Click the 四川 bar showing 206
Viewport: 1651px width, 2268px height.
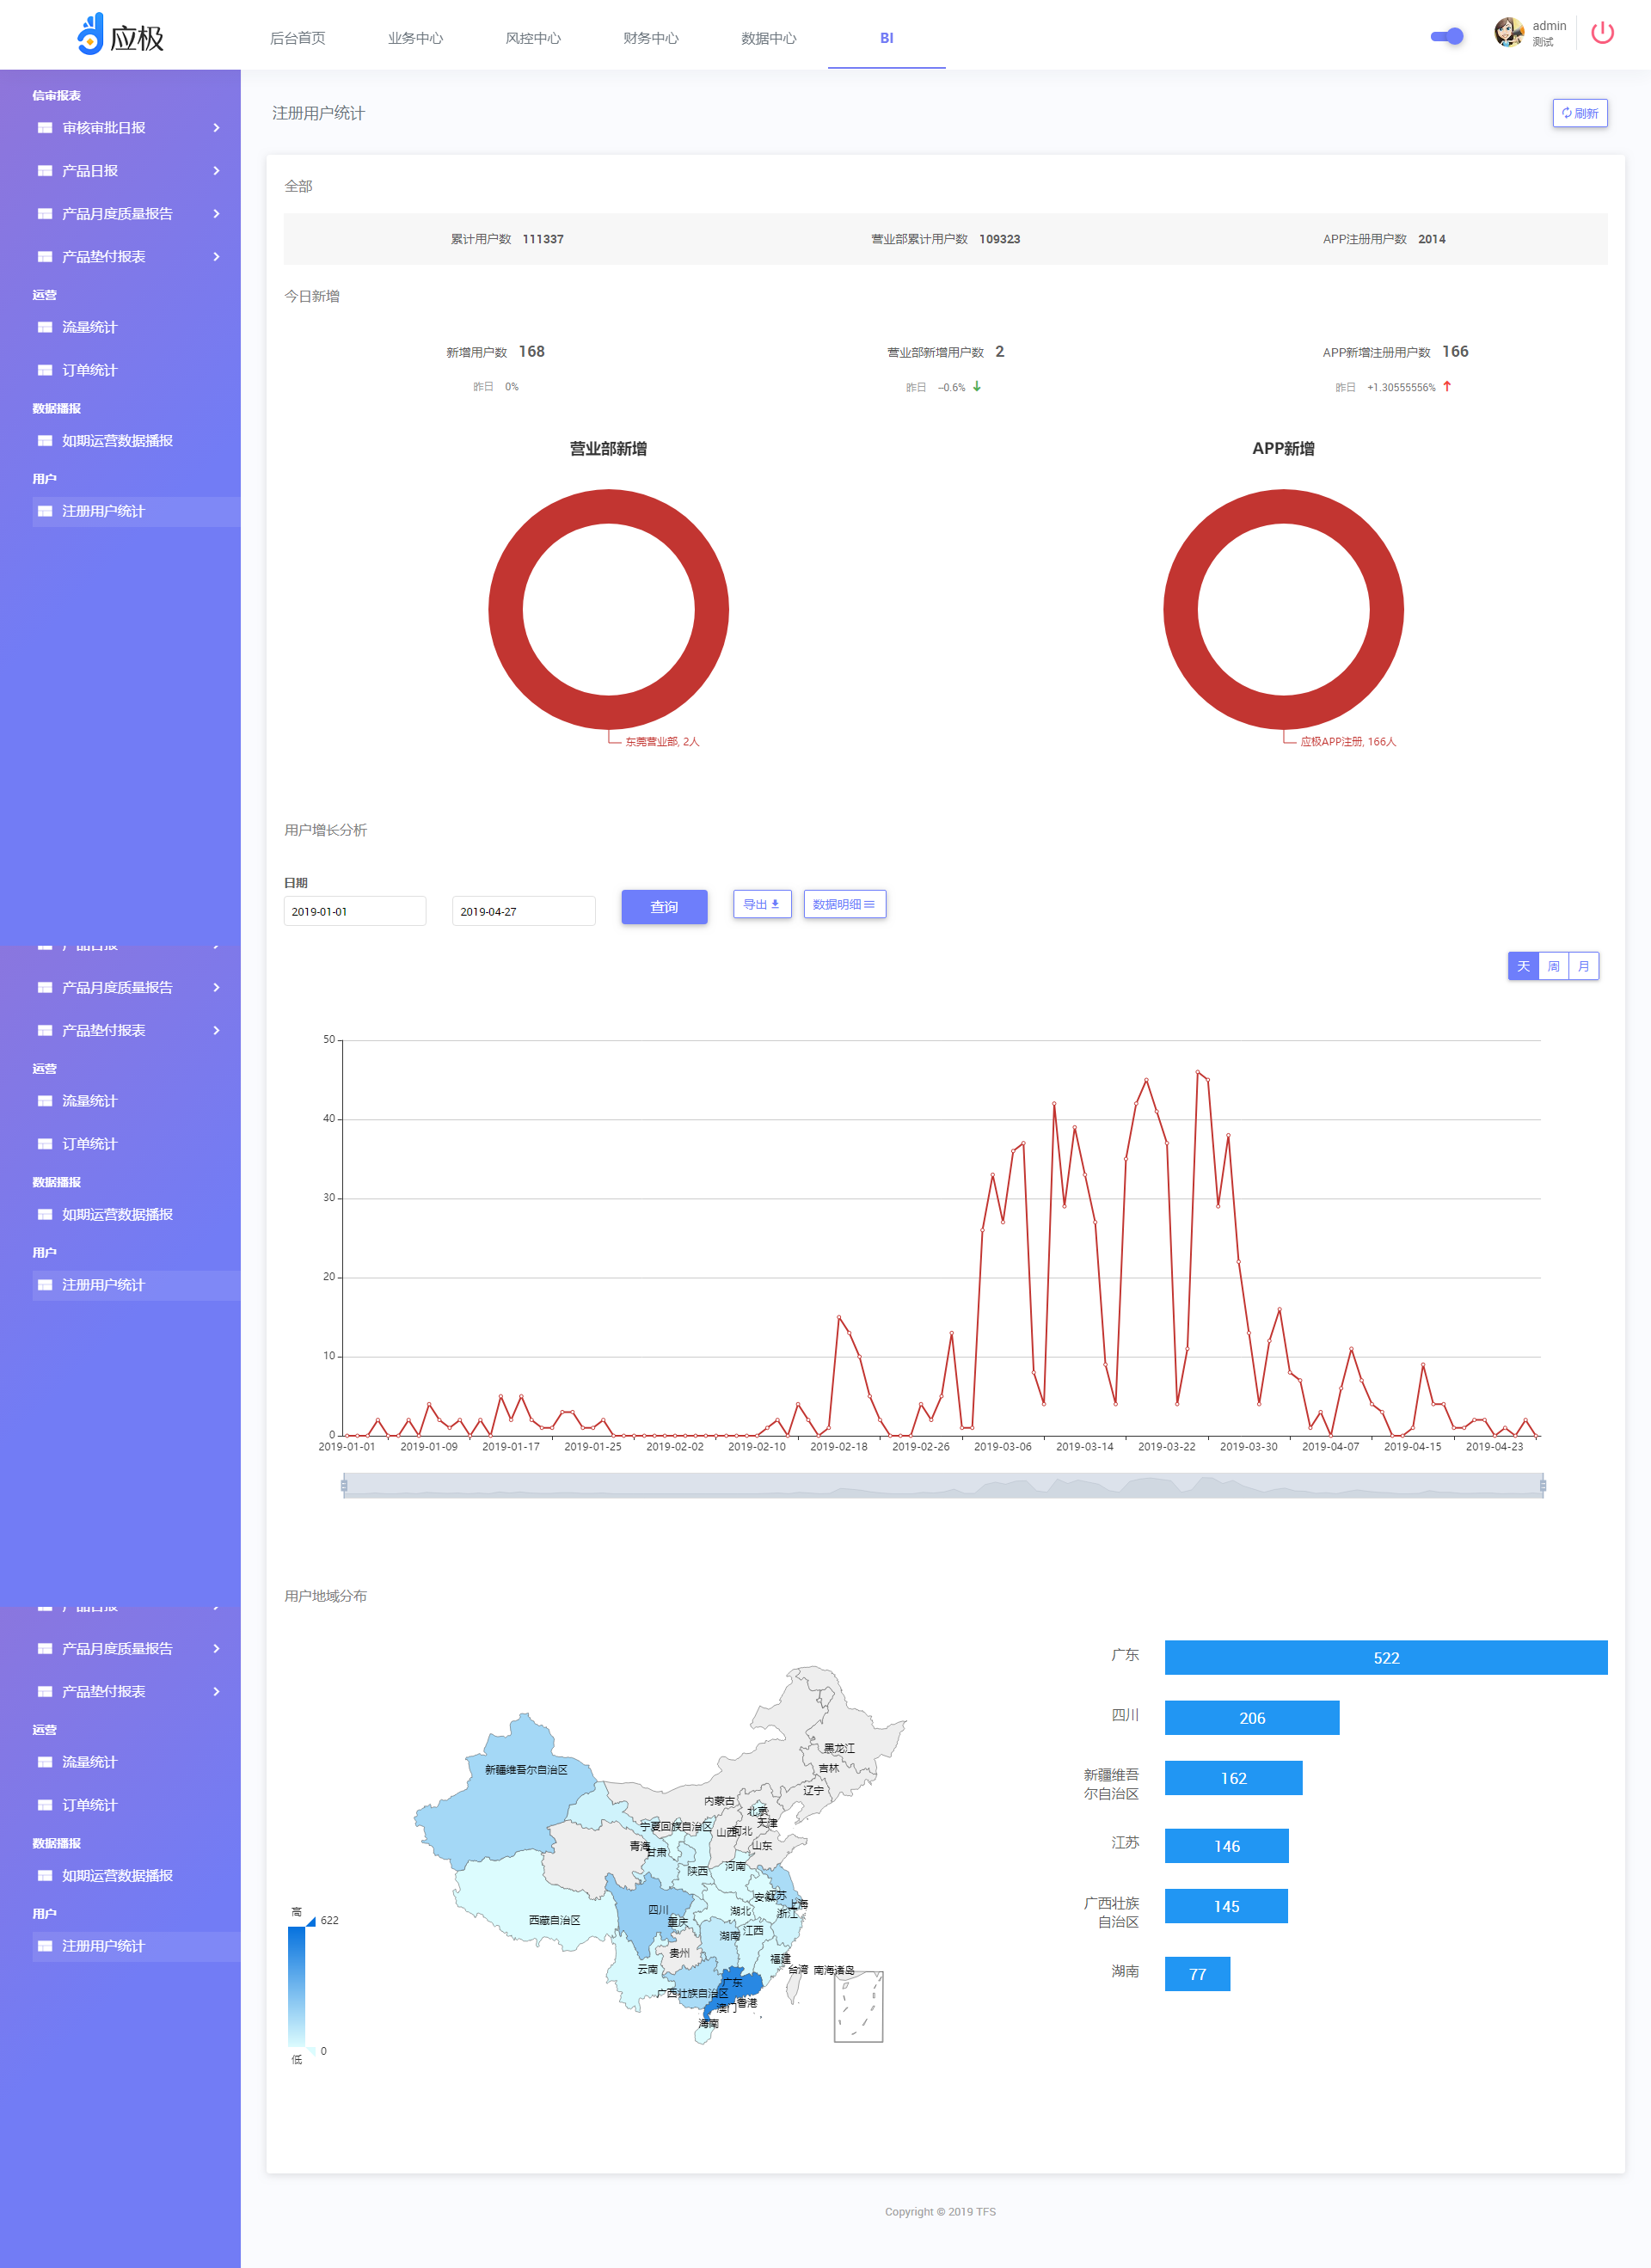[x=1252, y=1717]
